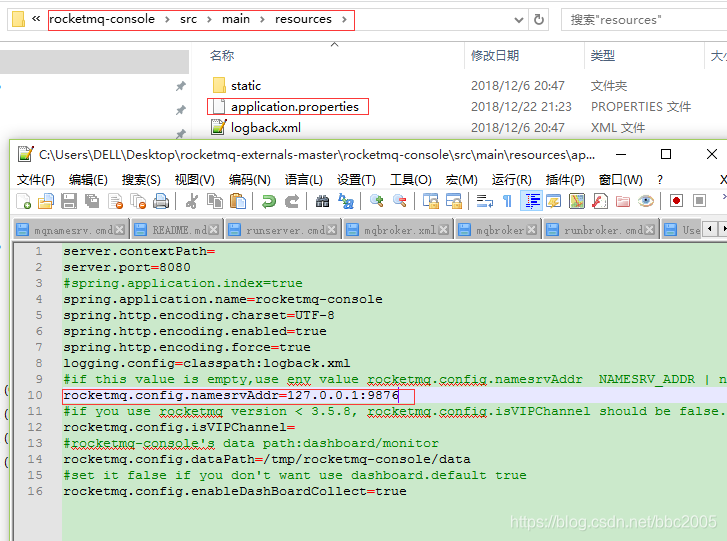727x541 pixels.
Task: Expand chevron after main breadcrumb
Action: [262, 19]
